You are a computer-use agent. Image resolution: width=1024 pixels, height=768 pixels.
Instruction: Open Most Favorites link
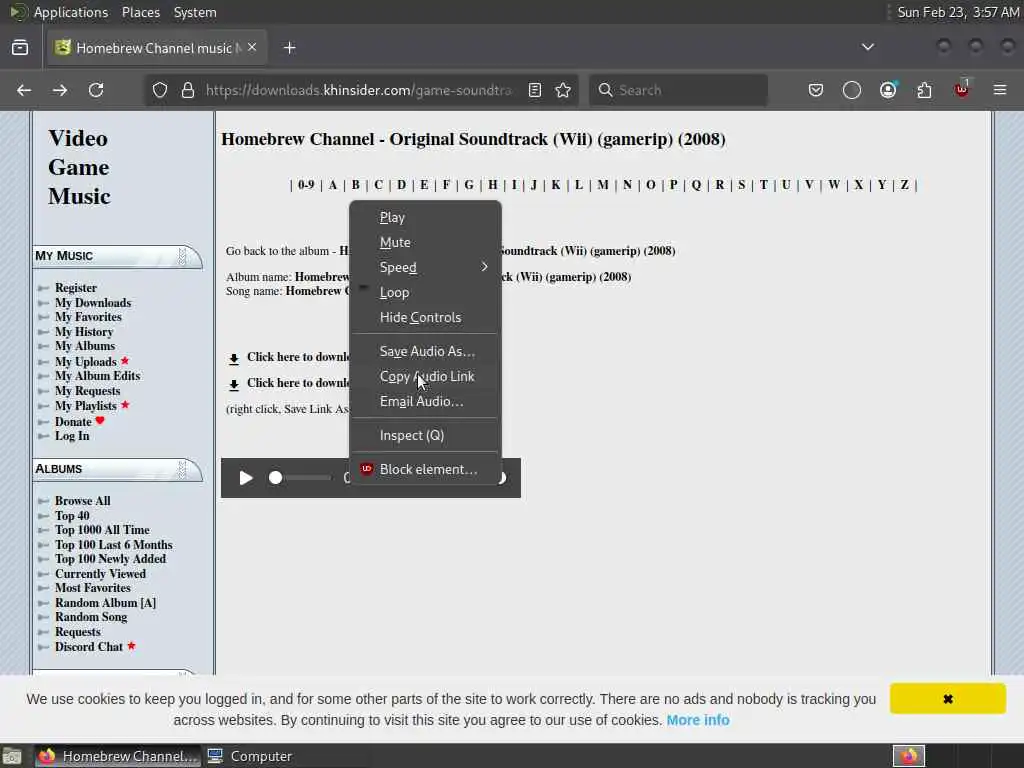(x=93, y=588)
